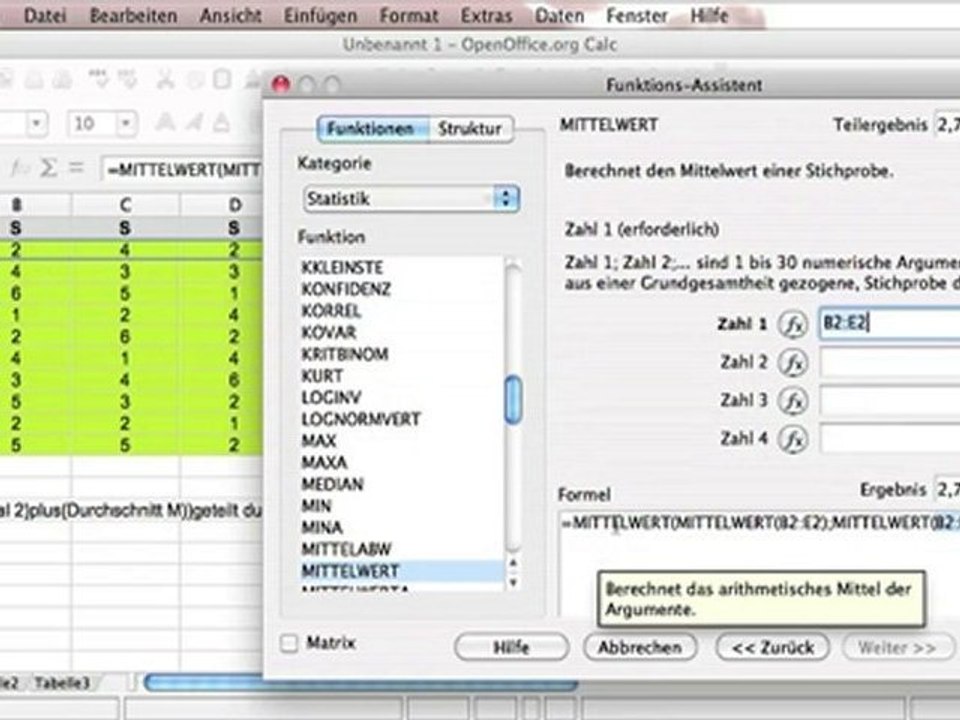Open the Bearbeiten menu
960x720 pixels.
coord(133,15)
